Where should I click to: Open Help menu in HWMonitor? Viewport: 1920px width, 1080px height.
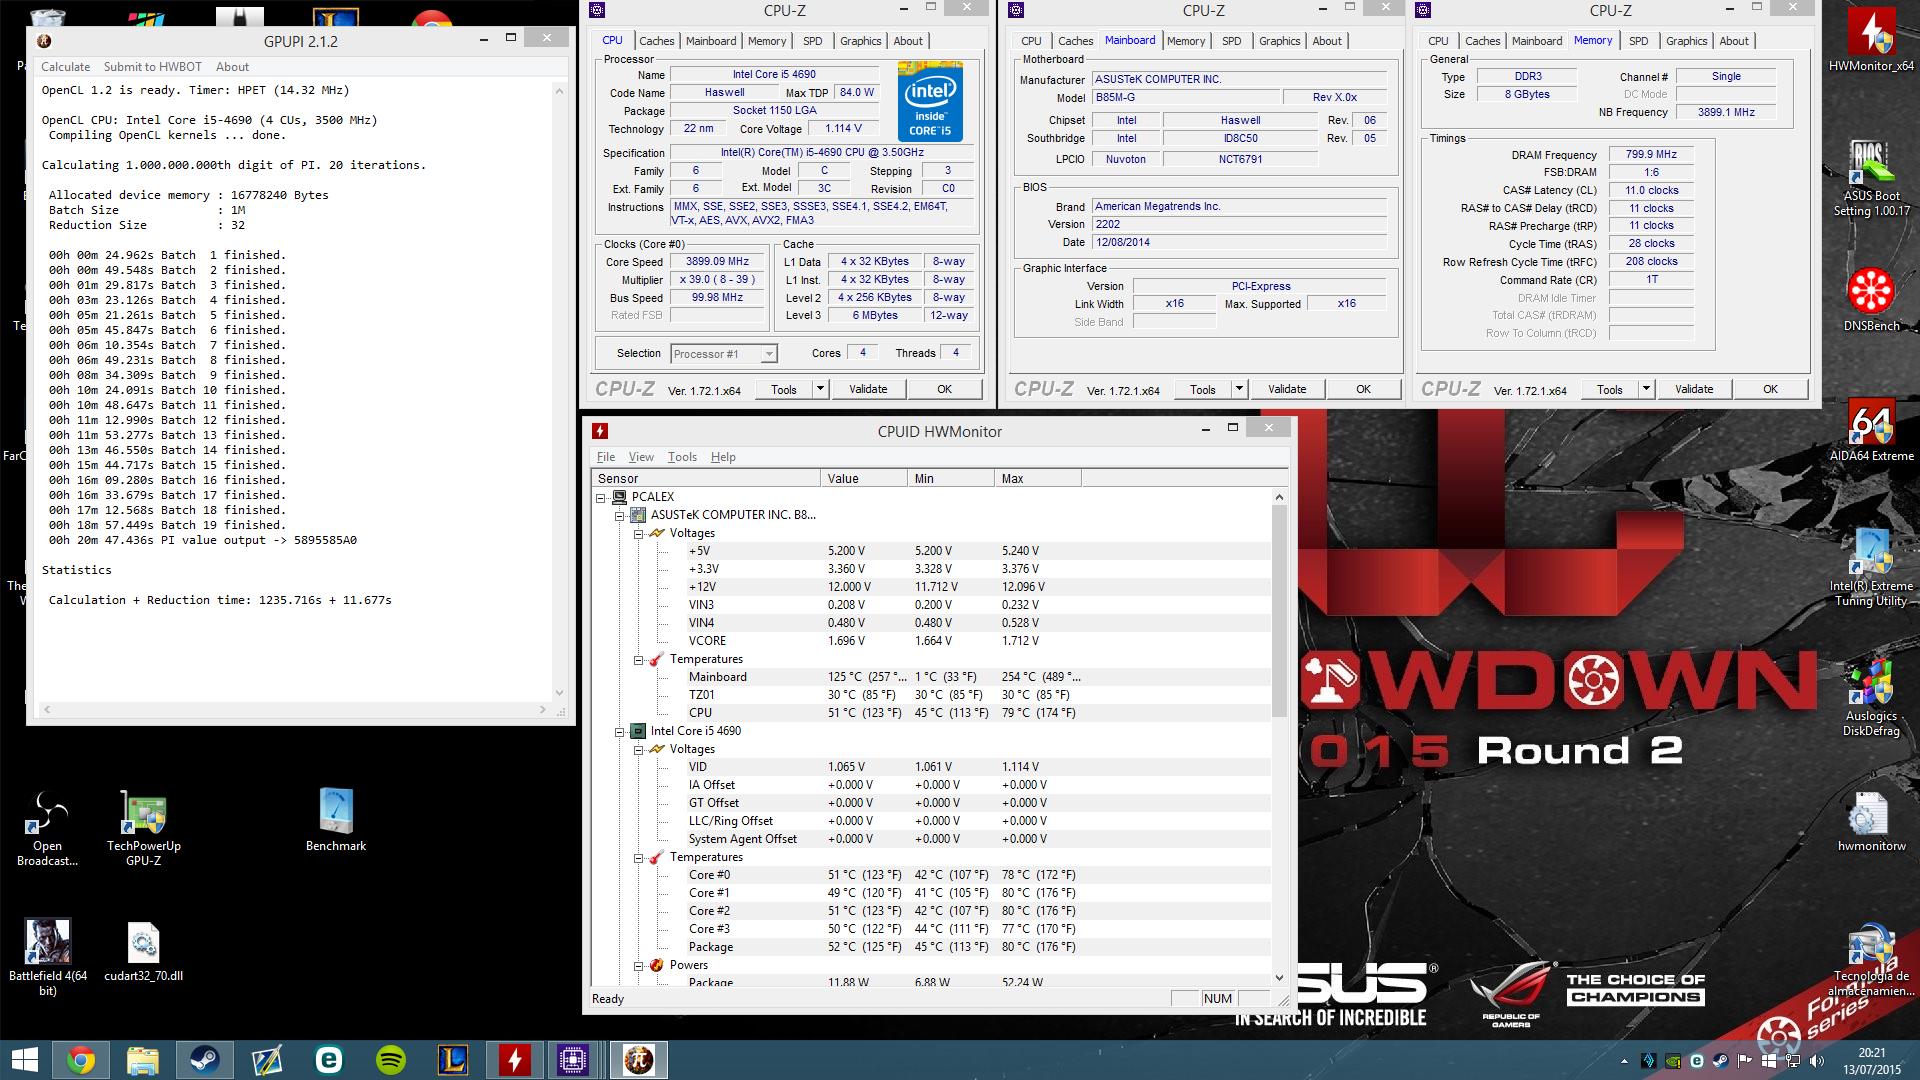(x=723, y=457)
